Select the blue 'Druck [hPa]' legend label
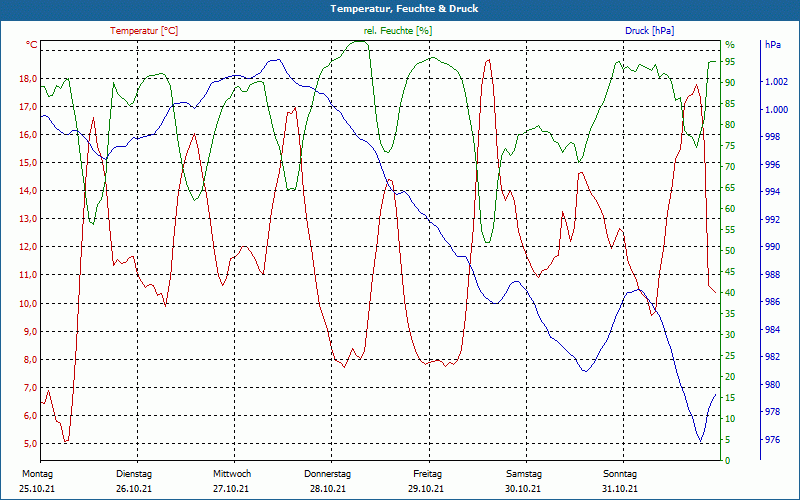 tap(649, 31)
